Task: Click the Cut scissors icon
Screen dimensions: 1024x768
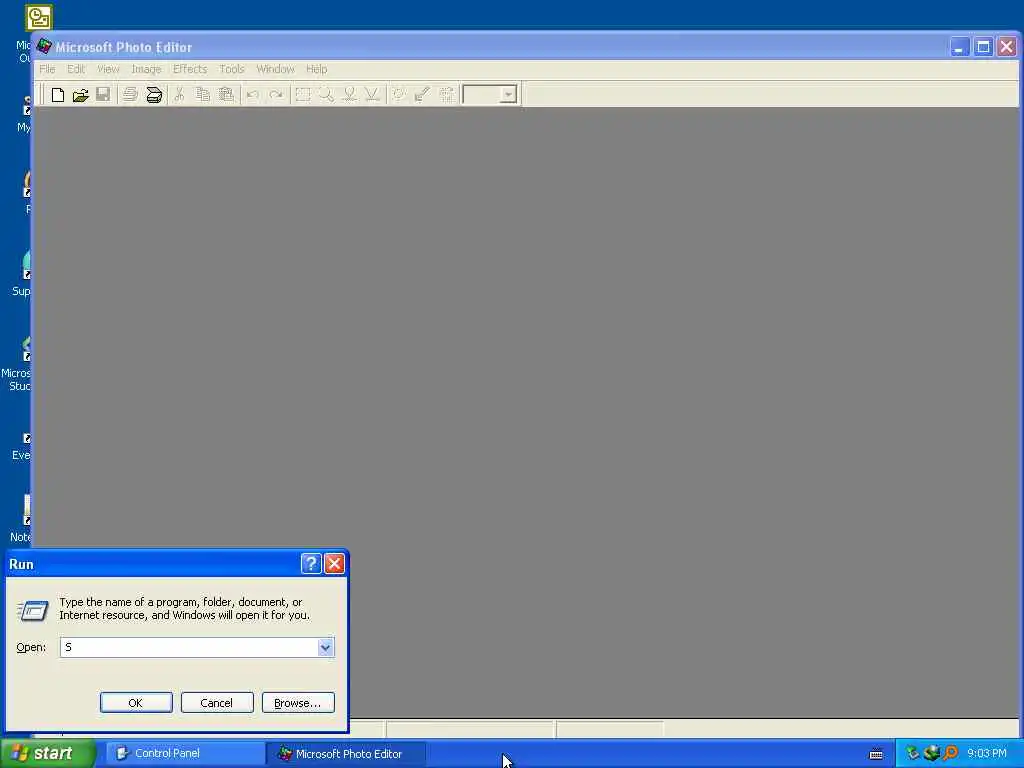Action: pyautogui.click(x=179, y=95)
